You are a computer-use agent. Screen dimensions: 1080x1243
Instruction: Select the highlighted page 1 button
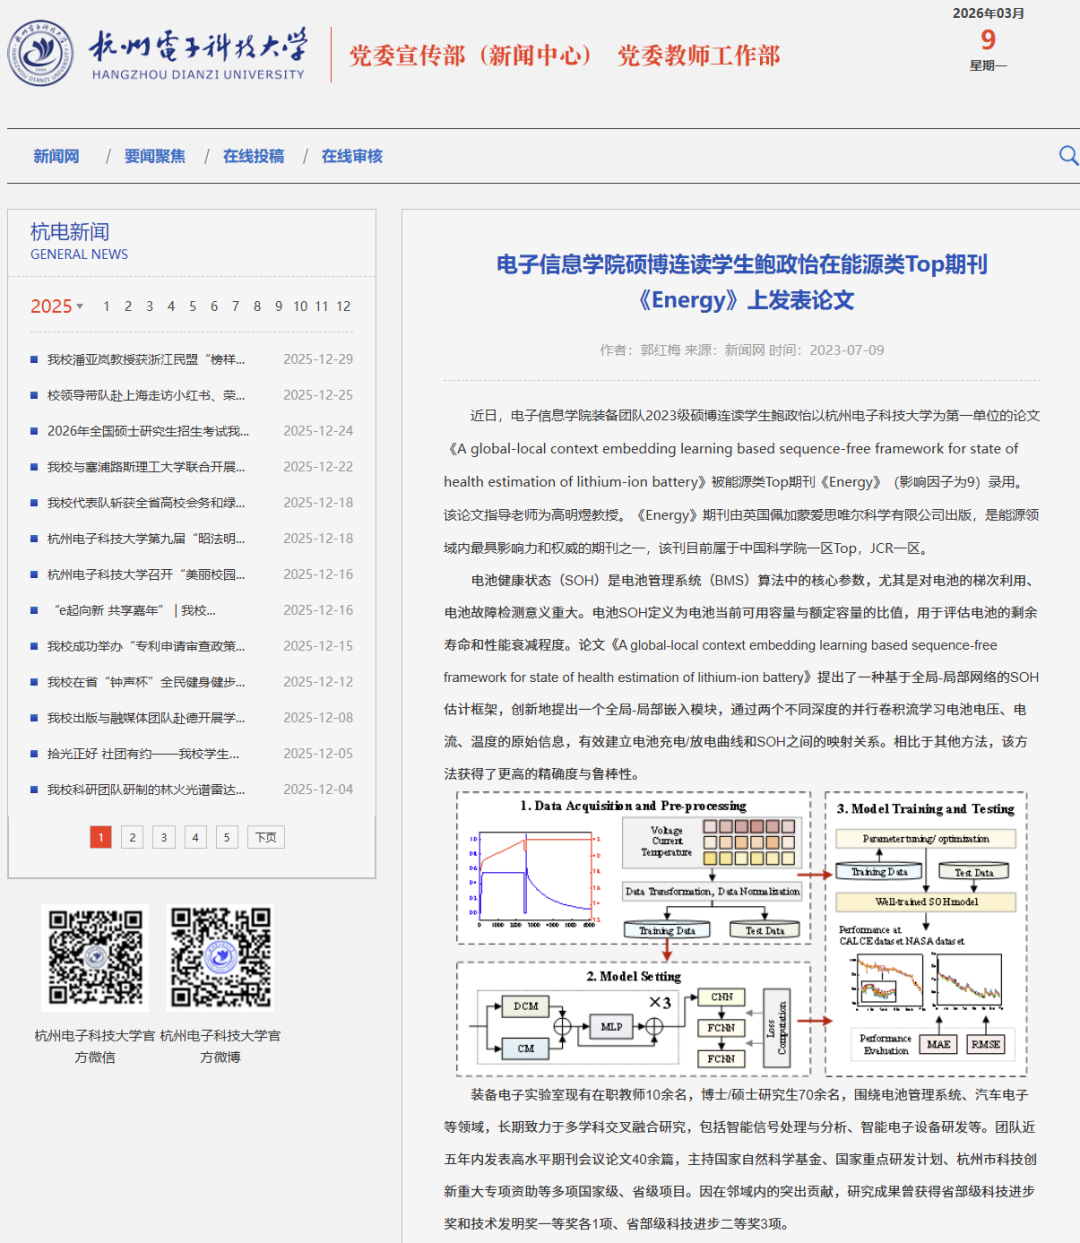[x=100, y=837]
